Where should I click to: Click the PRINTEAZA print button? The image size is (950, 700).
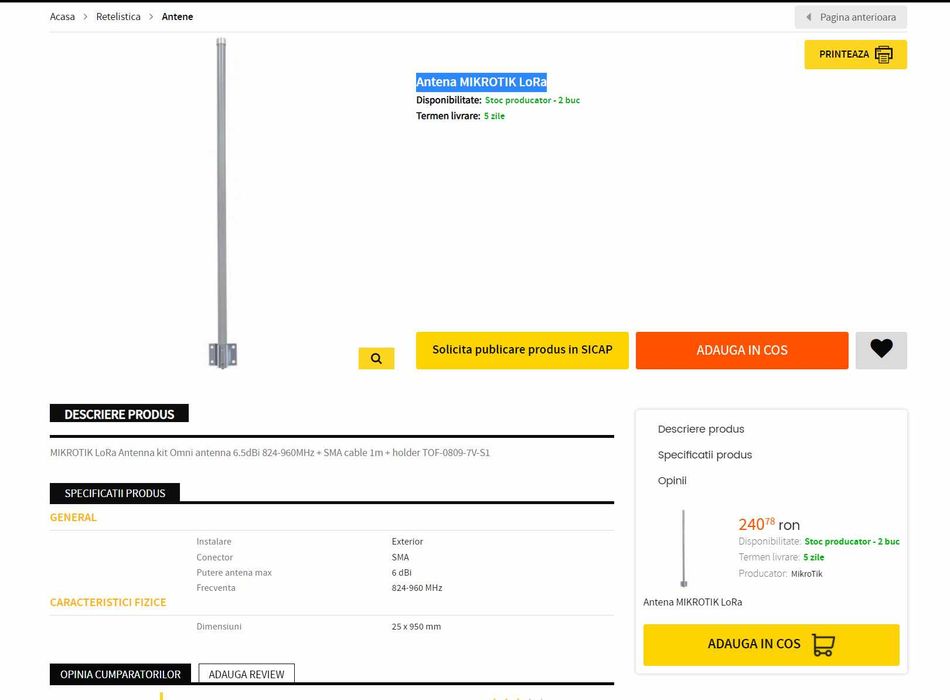point(855,55)
